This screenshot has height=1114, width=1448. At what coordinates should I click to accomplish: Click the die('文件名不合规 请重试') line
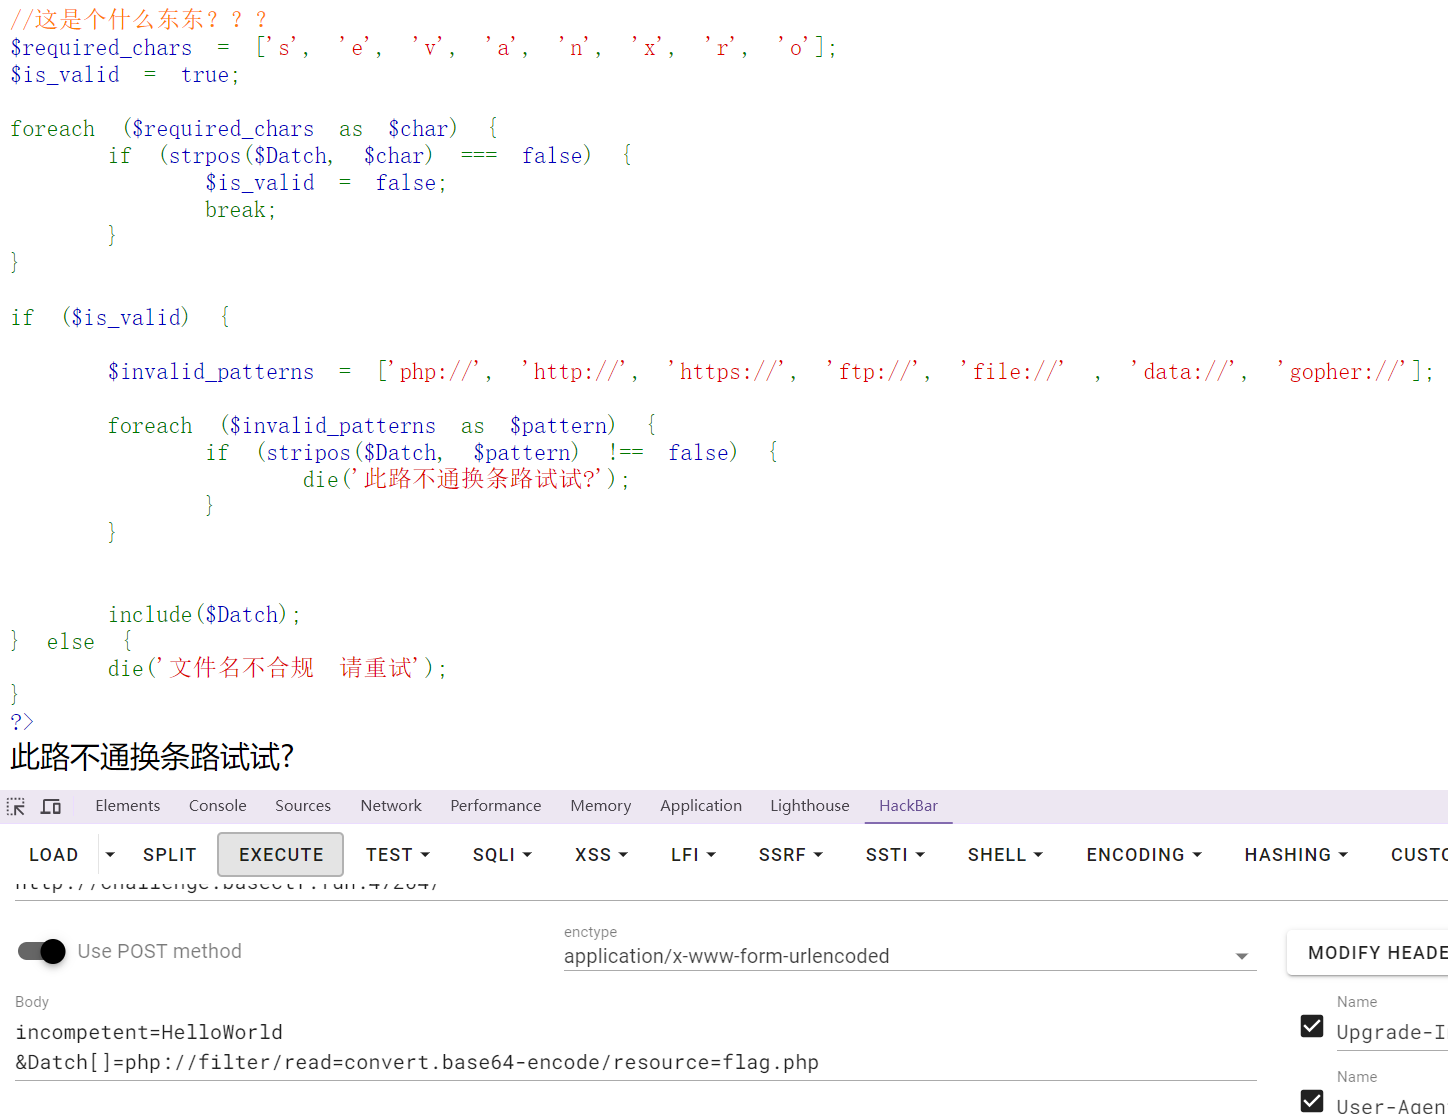point(278,668)
